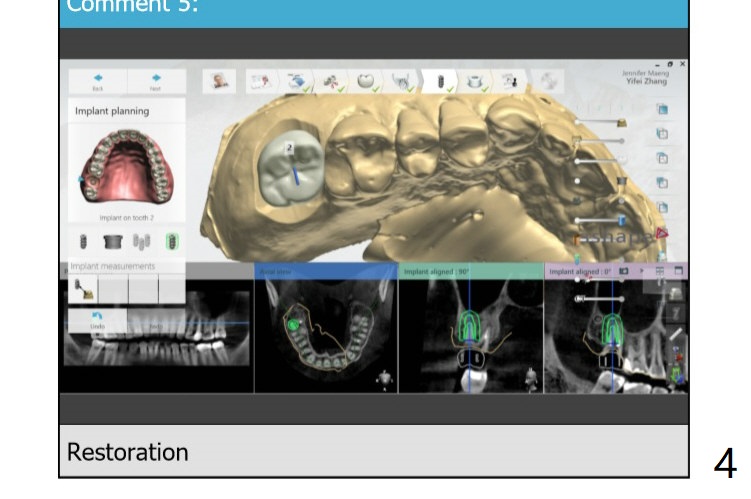Select the upper jaw model thumbnail
751x499 pixels.
126,165
